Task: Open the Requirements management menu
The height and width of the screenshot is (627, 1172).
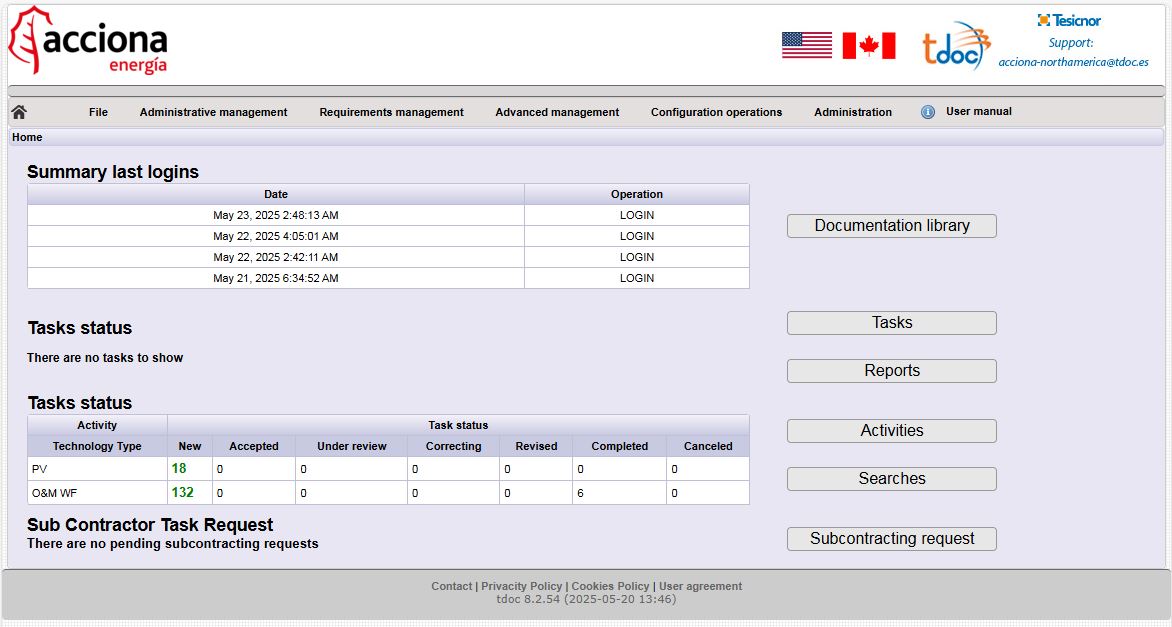Action: pos(392,112)
